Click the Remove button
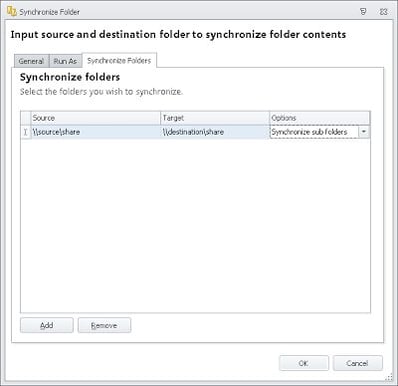This screenshot has width=398, height=386. pos(104,325)
